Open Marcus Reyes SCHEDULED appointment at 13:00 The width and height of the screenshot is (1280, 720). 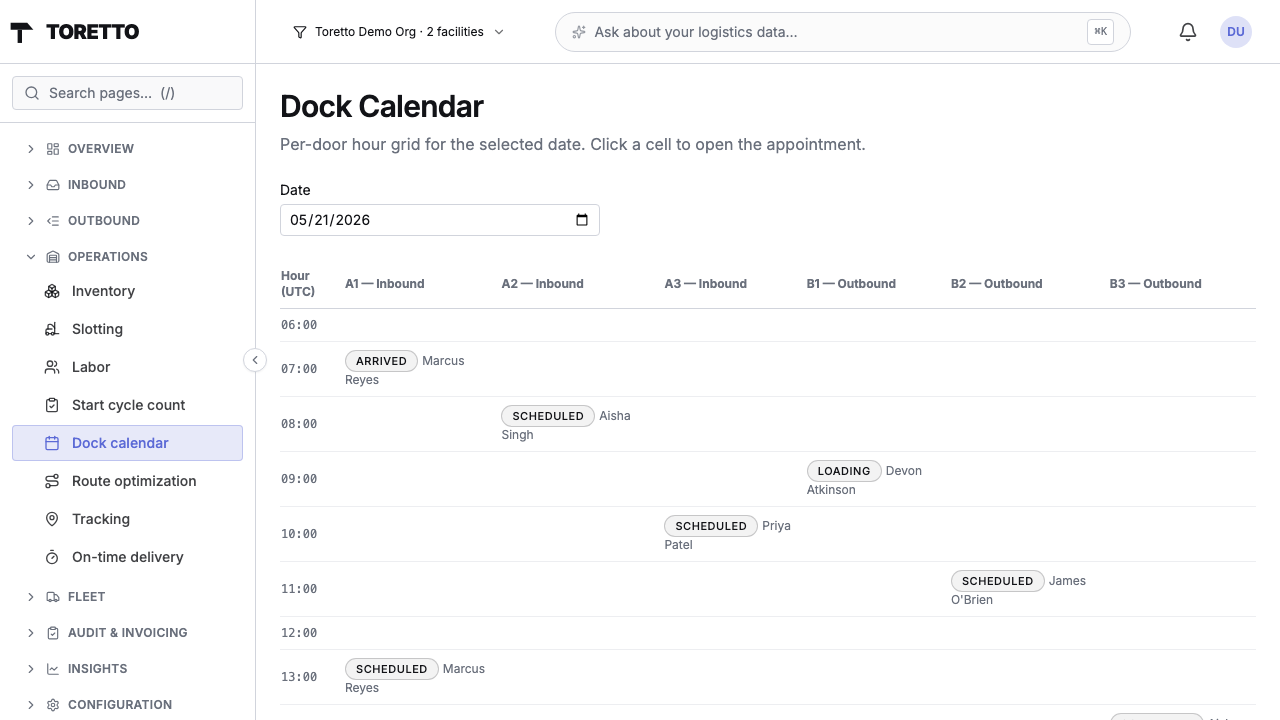click(x=415, y=678)
